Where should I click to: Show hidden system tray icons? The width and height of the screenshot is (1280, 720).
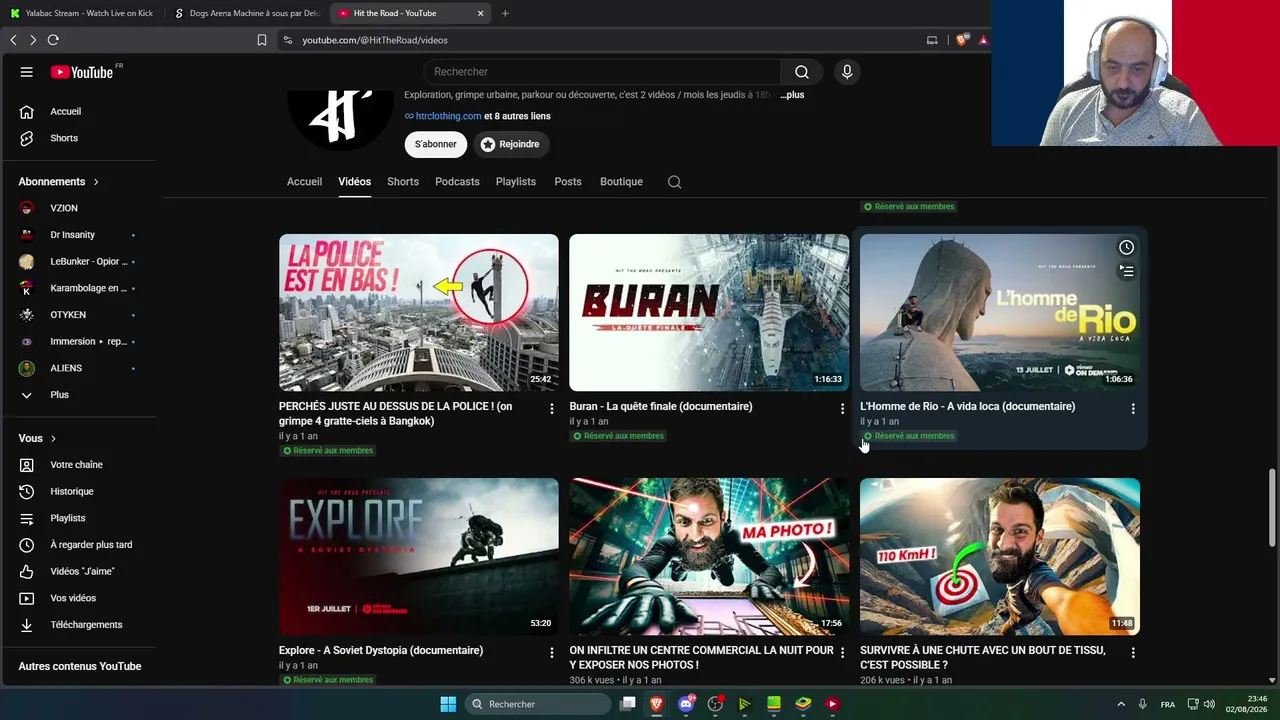coord(1121,704)
